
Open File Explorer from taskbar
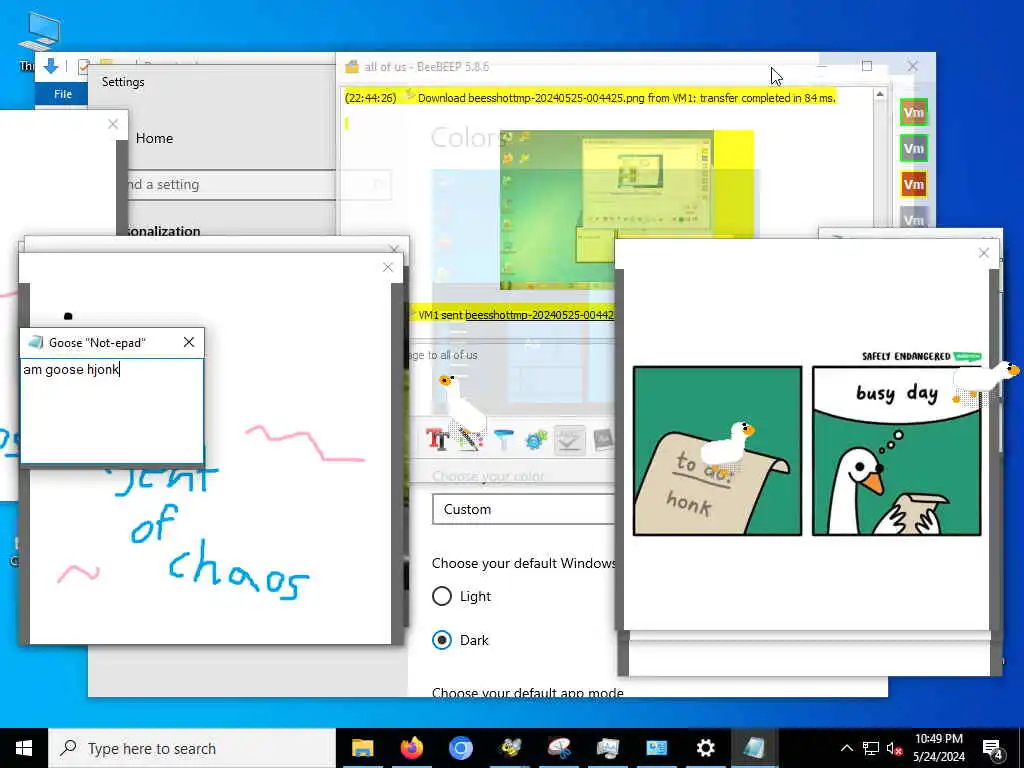(x=362, y=748)
